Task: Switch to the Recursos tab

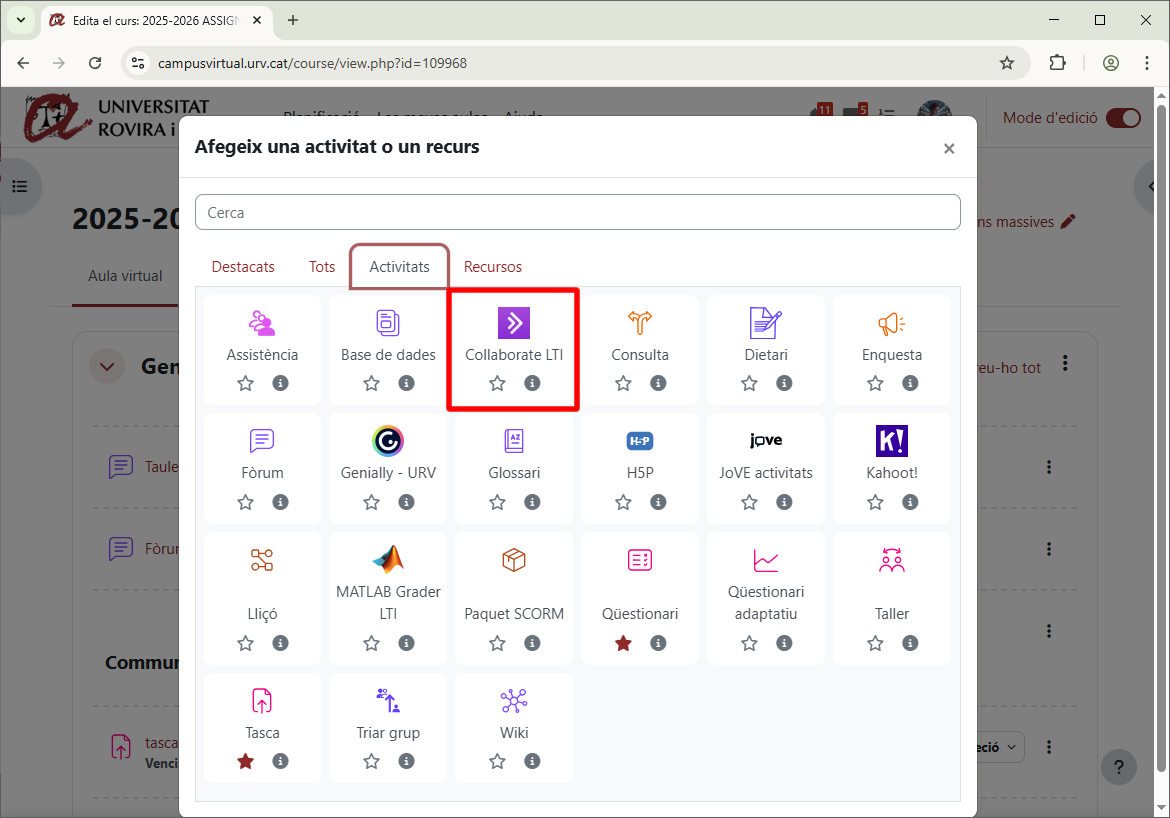Action: [x=492, y=267]
